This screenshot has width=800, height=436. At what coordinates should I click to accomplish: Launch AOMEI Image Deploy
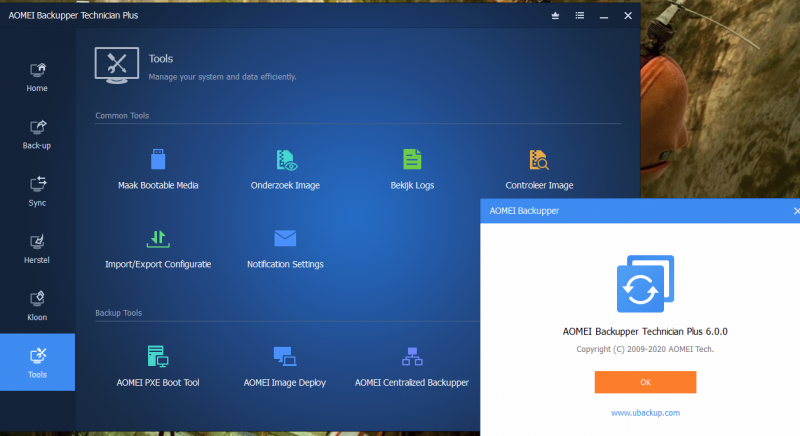coord(285,356)
